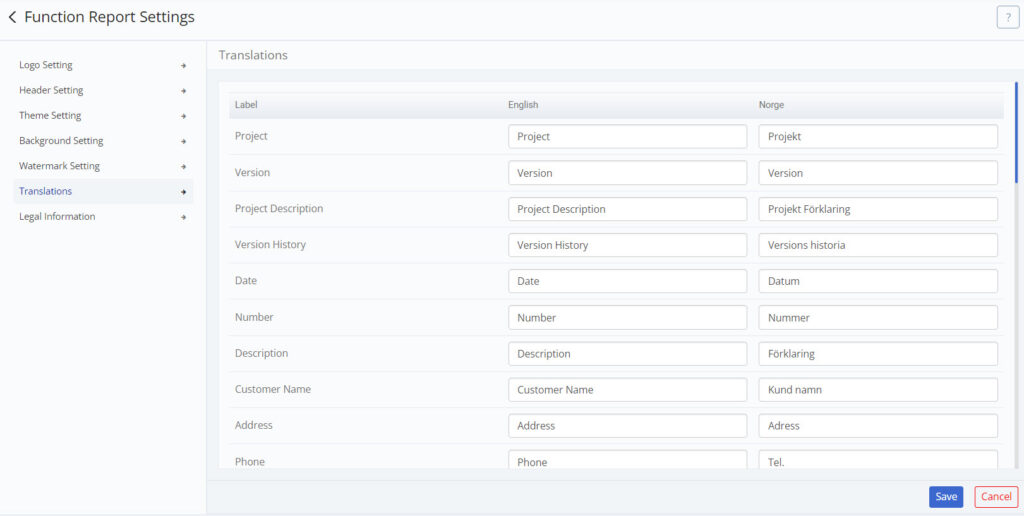Click the arrow icon next to Logo Setting
The image size is (1024, 516).
(184, 65)
